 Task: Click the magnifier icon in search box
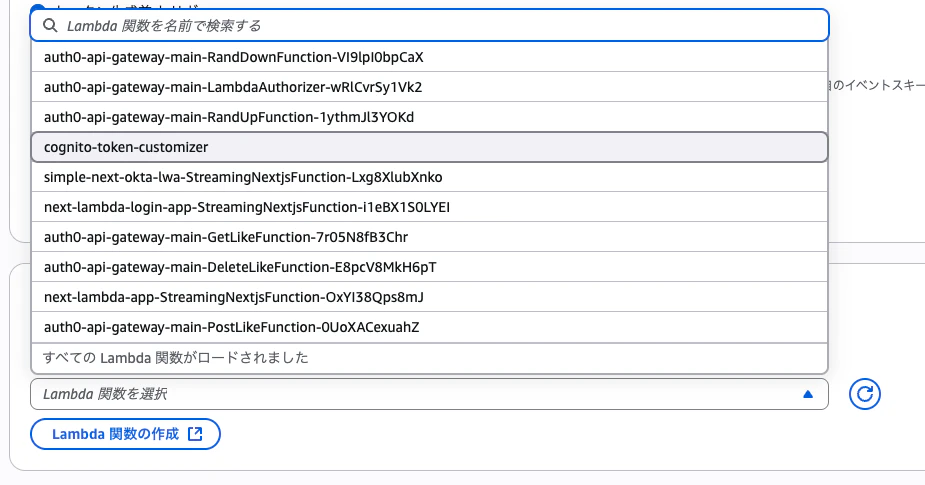(x=51, y=25)
